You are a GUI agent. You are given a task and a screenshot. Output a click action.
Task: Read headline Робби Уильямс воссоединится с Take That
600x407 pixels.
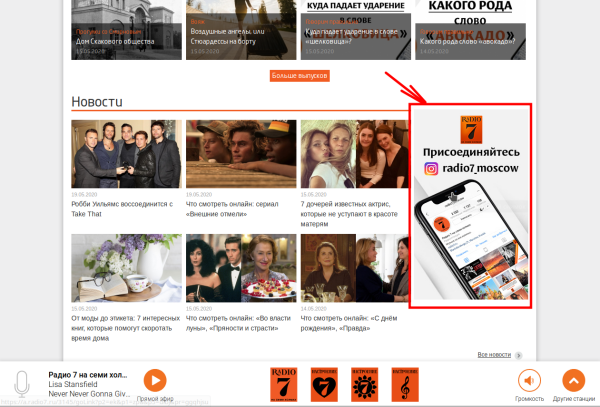point(122,209)
